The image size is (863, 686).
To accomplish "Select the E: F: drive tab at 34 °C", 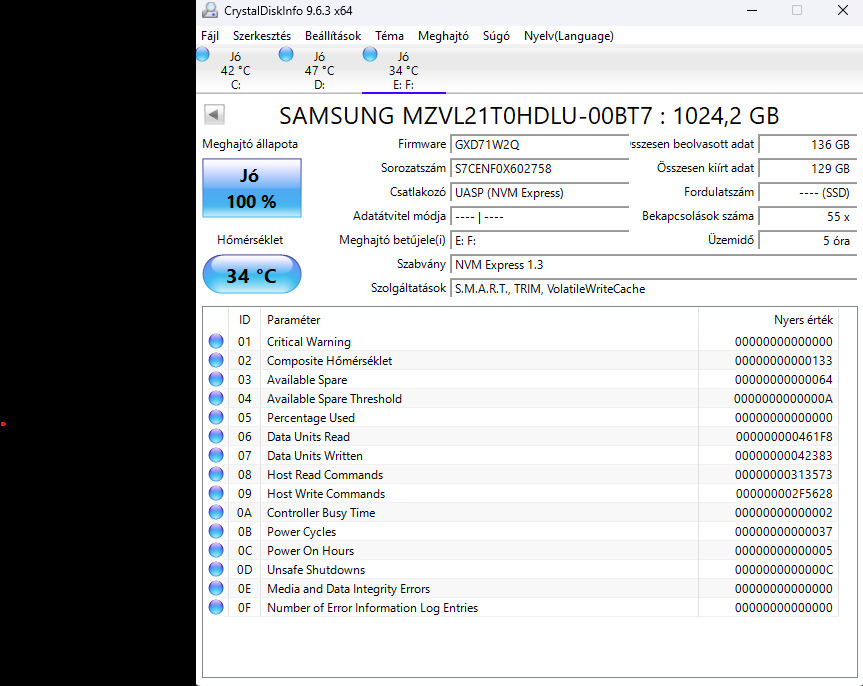I will (403, 70).
